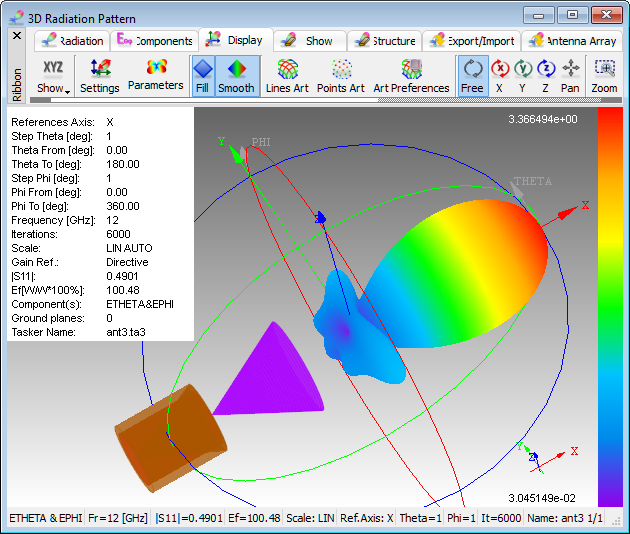Open Art Preferences
The width and height of the screenshot is (630, 534).
411,76
